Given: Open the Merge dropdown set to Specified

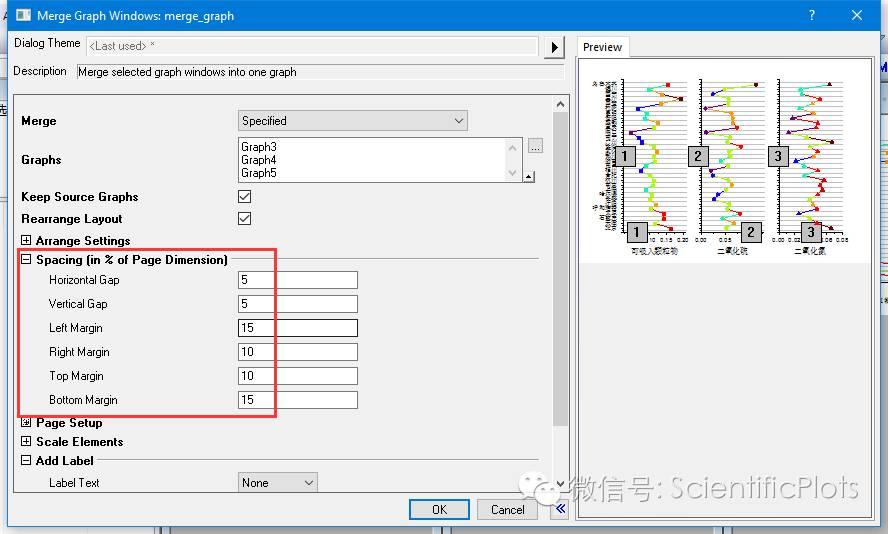Looking at the screenshot, I should click(353, 121).
